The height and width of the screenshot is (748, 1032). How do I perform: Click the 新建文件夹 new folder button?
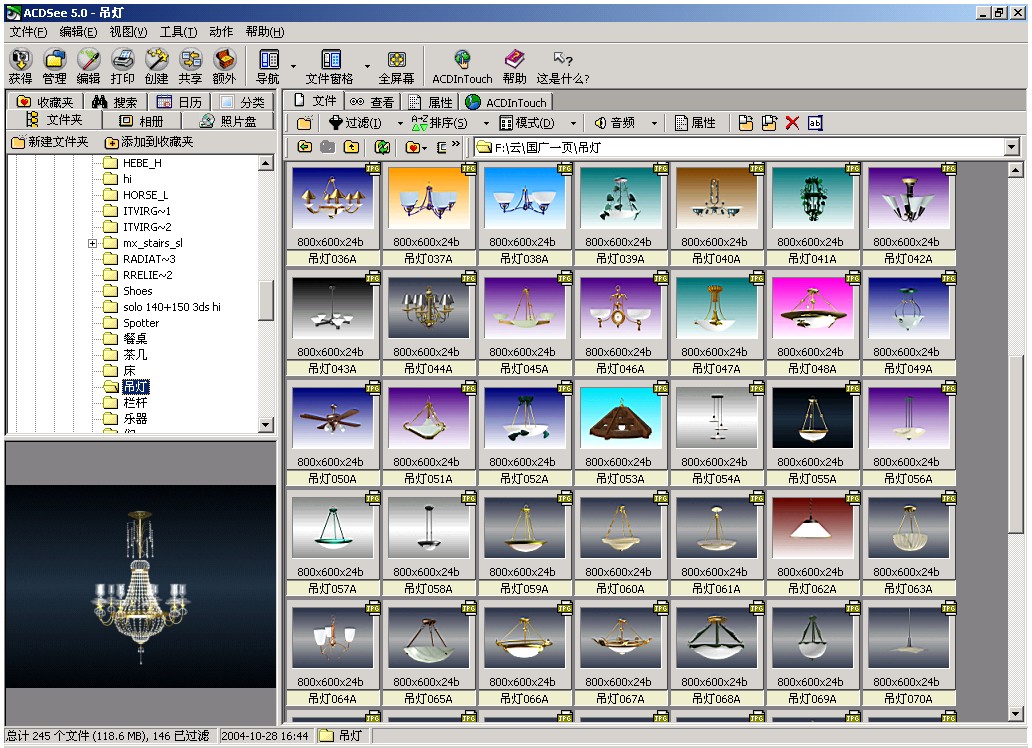click(50, 142)
